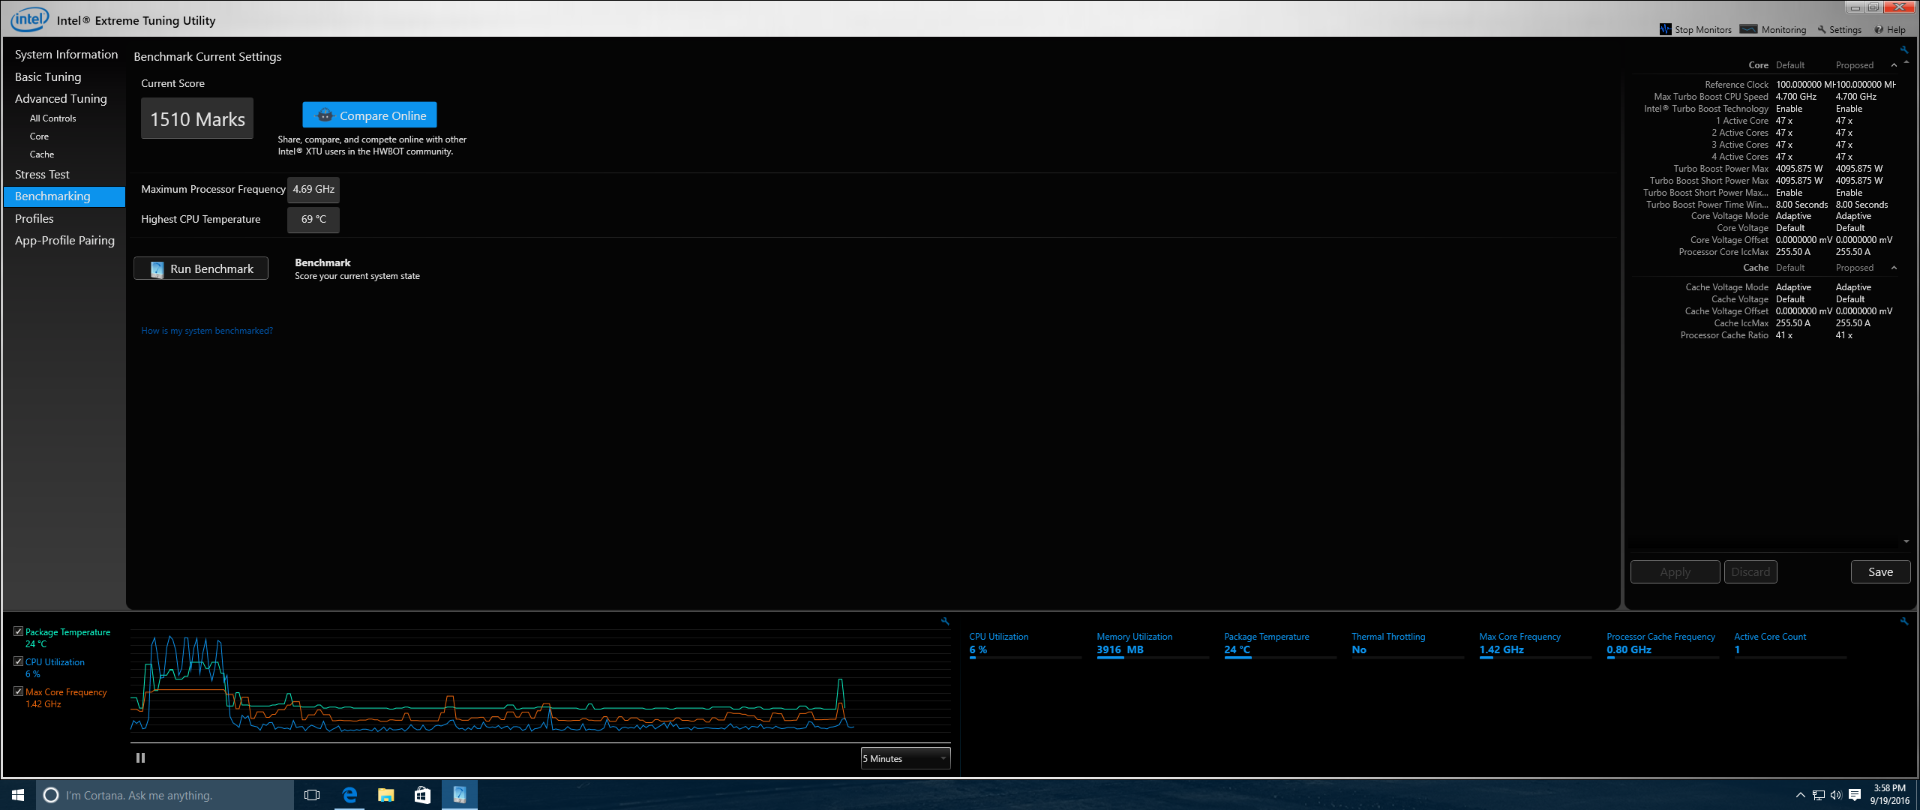
Task: Select Core under Advanced Tuning
Action: (x=39, y=136)
